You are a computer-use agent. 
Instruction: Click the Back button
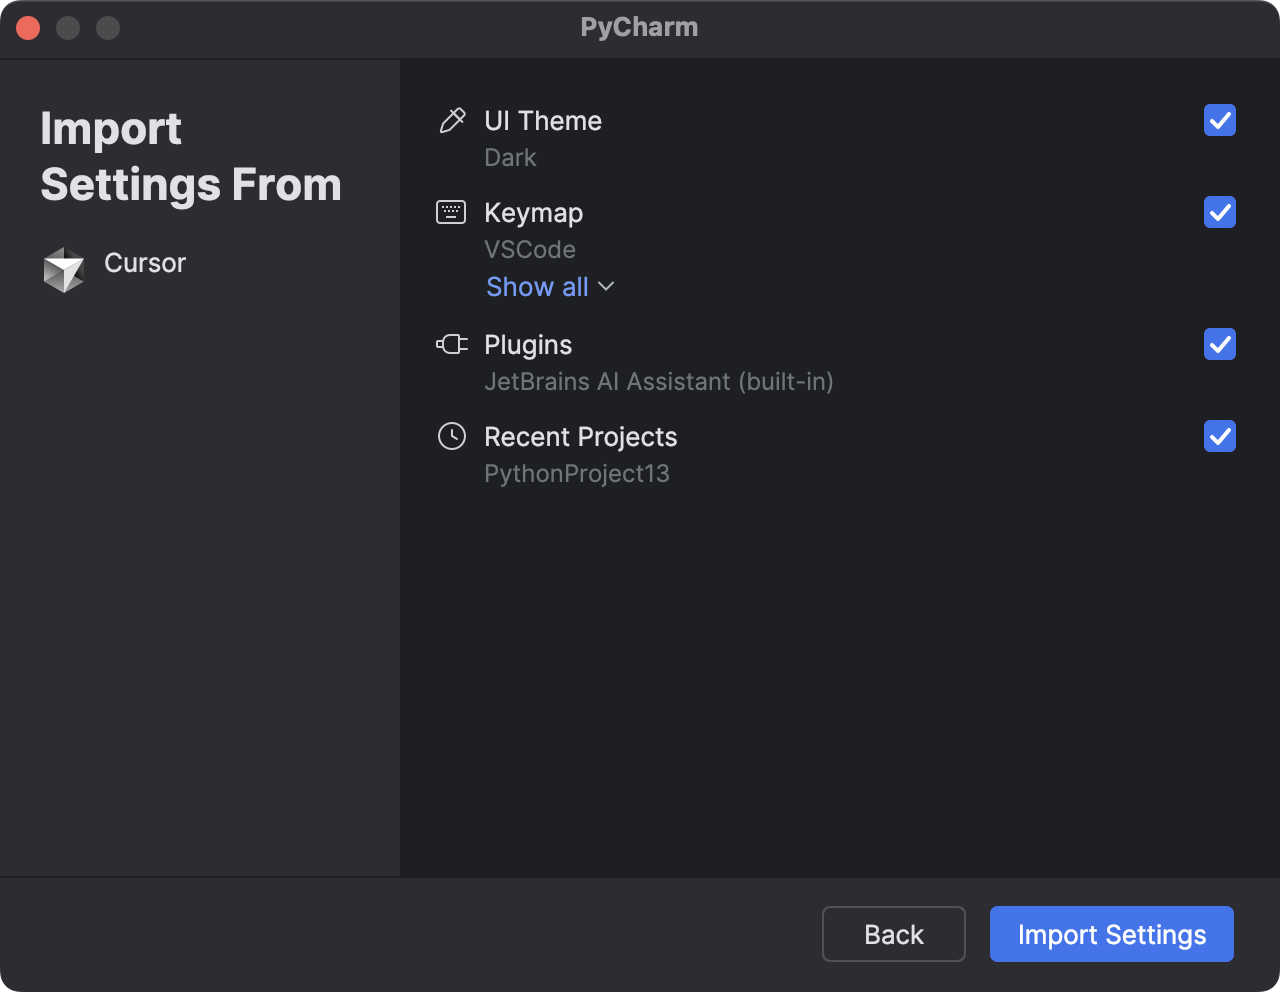(893, 933)
